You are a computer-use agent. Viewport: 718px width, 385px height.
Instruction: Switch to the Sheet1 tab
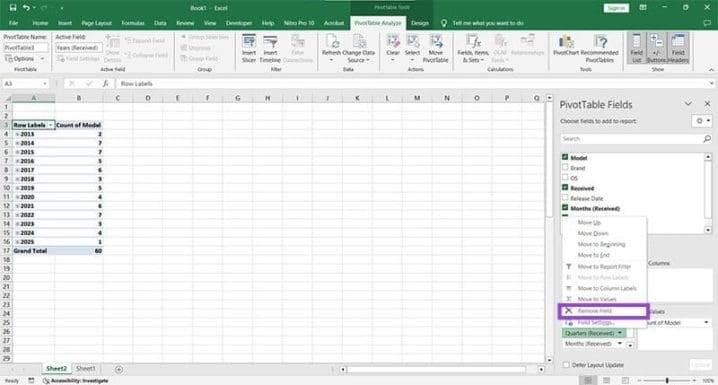tap(86, 368)
